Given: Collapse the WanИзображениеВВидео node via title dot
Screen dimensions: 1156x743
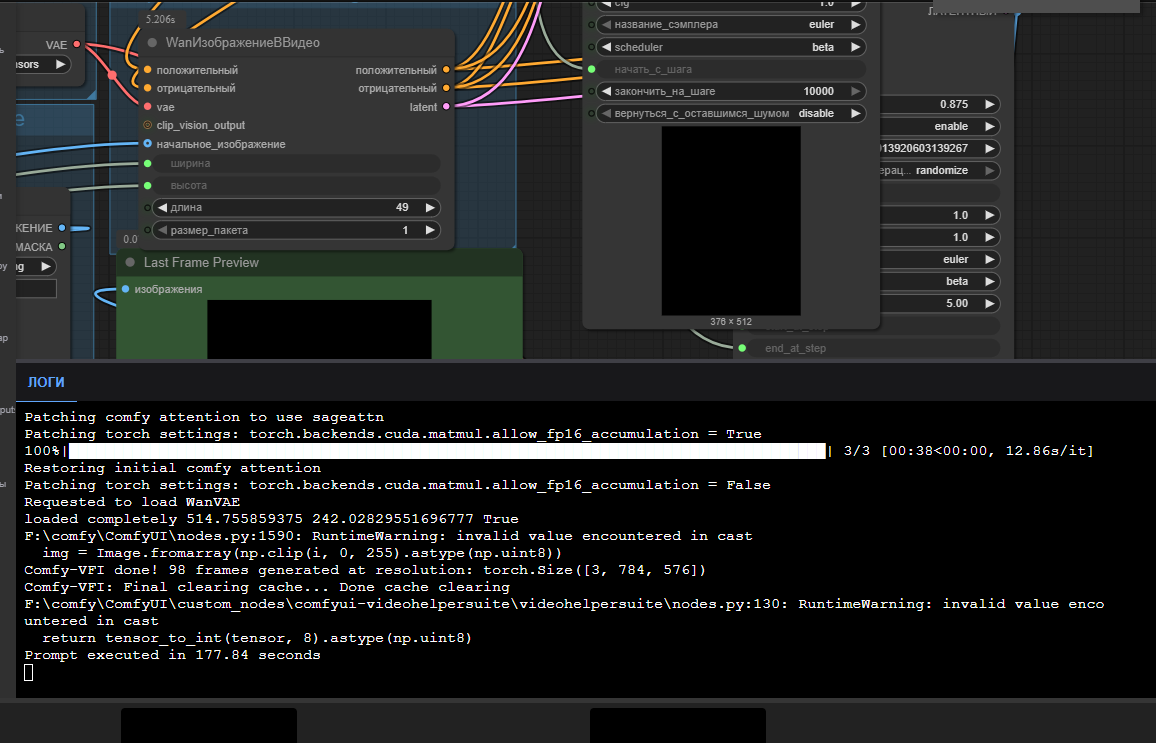Looking at the screenshot, I should click(152, 43).
